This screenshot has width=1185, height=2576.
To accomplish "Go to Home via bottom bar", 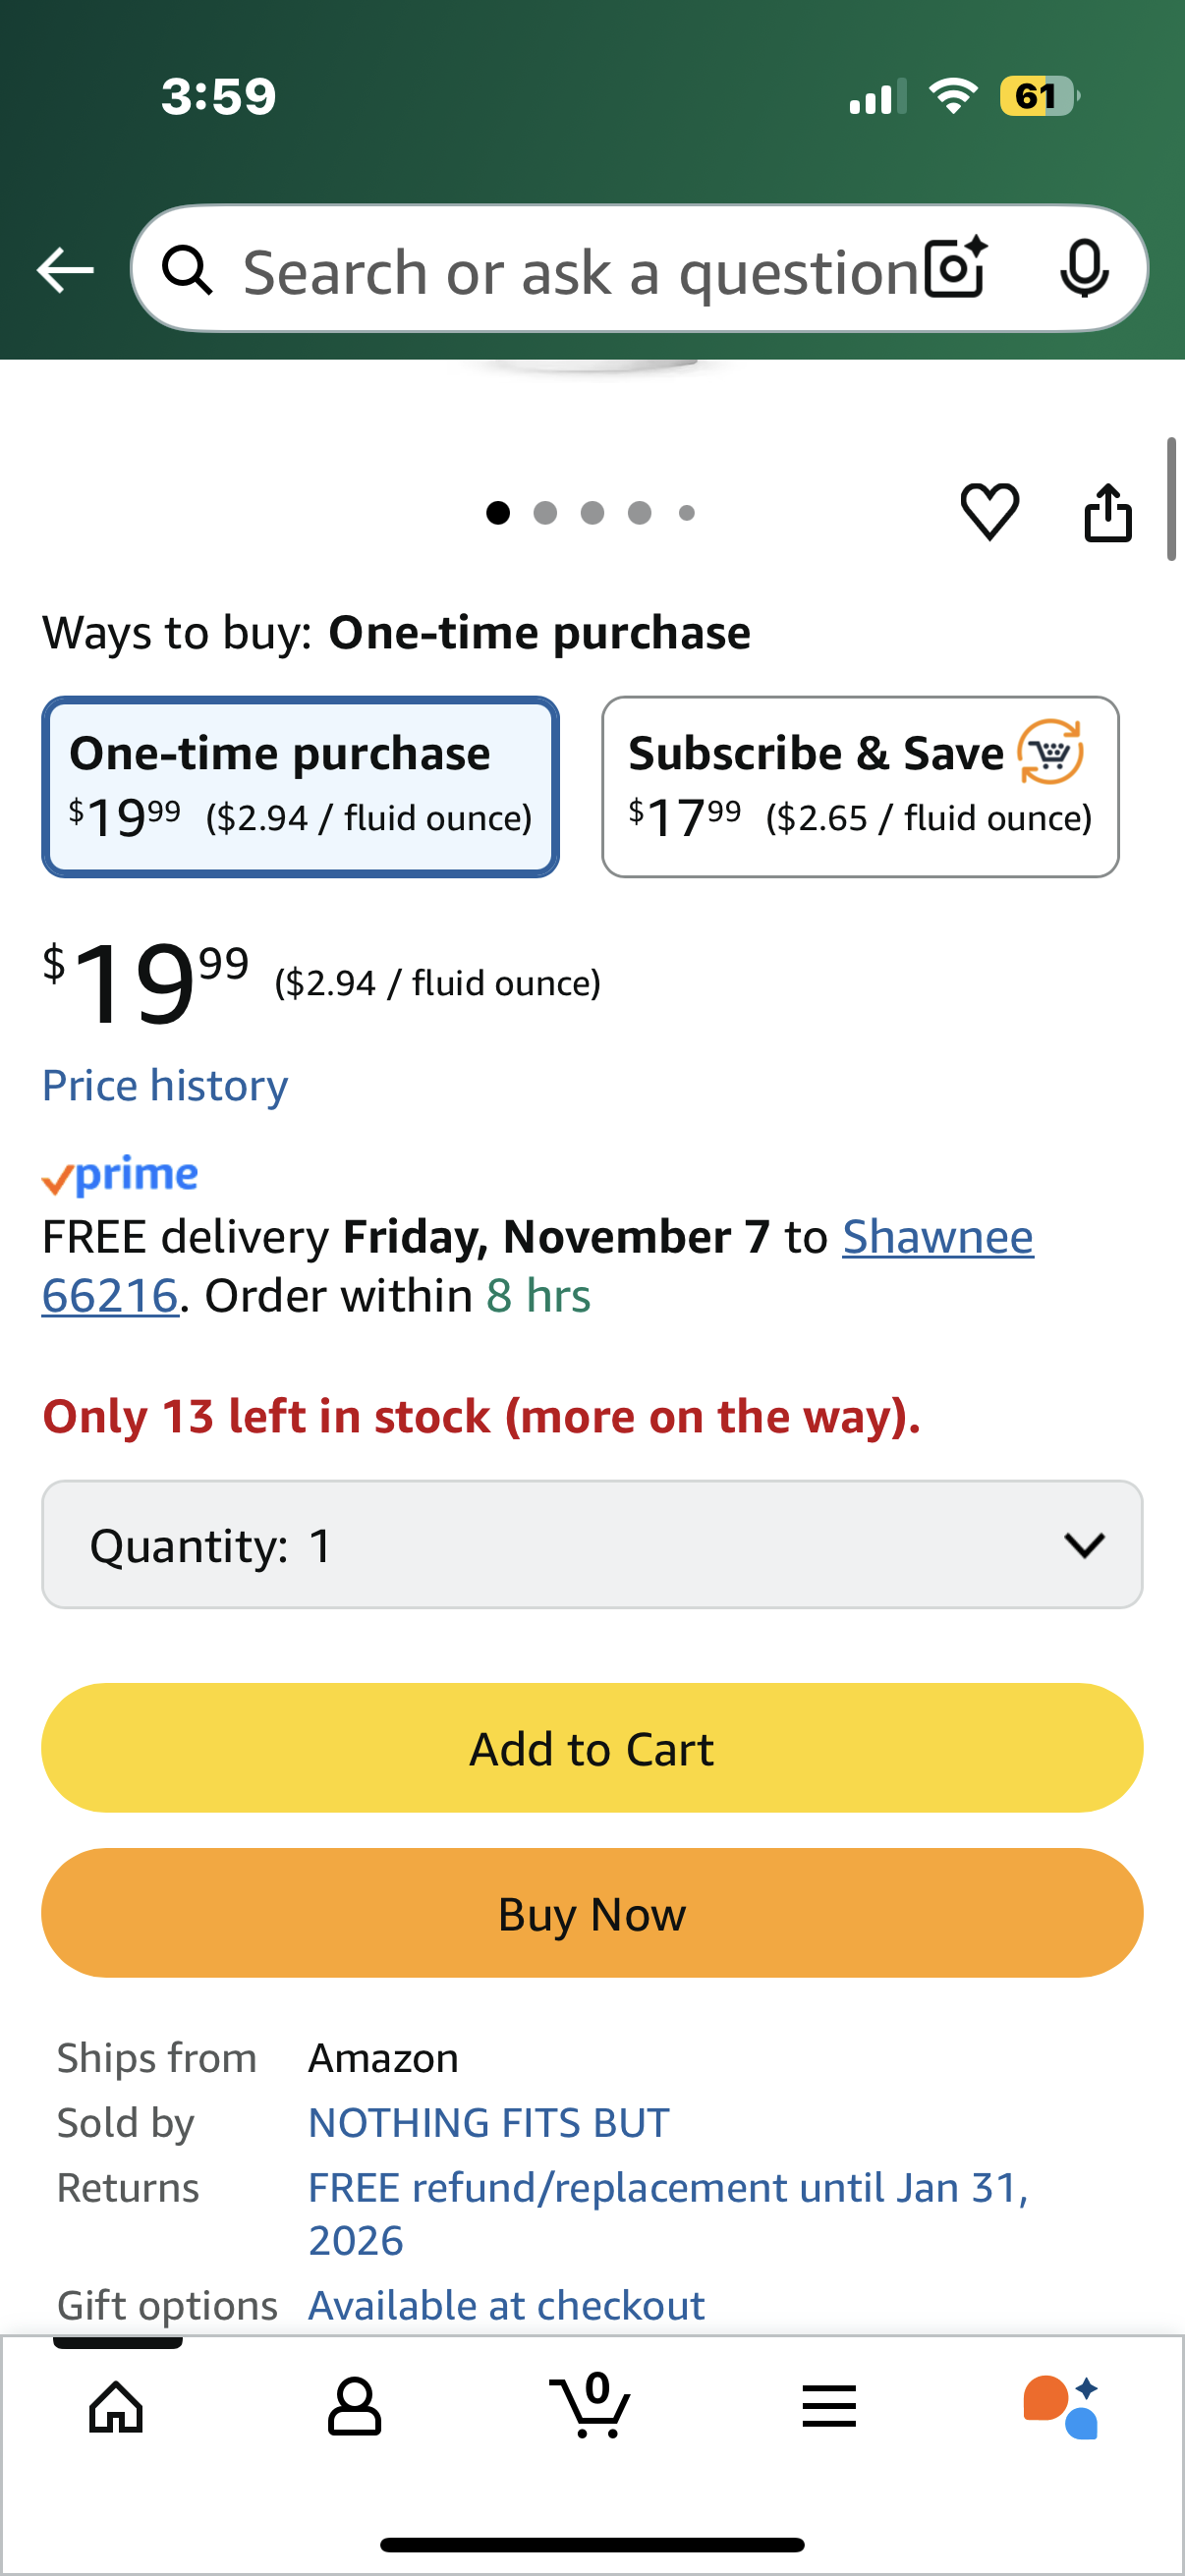I will pyautogui.click(x=117, y=2406).
